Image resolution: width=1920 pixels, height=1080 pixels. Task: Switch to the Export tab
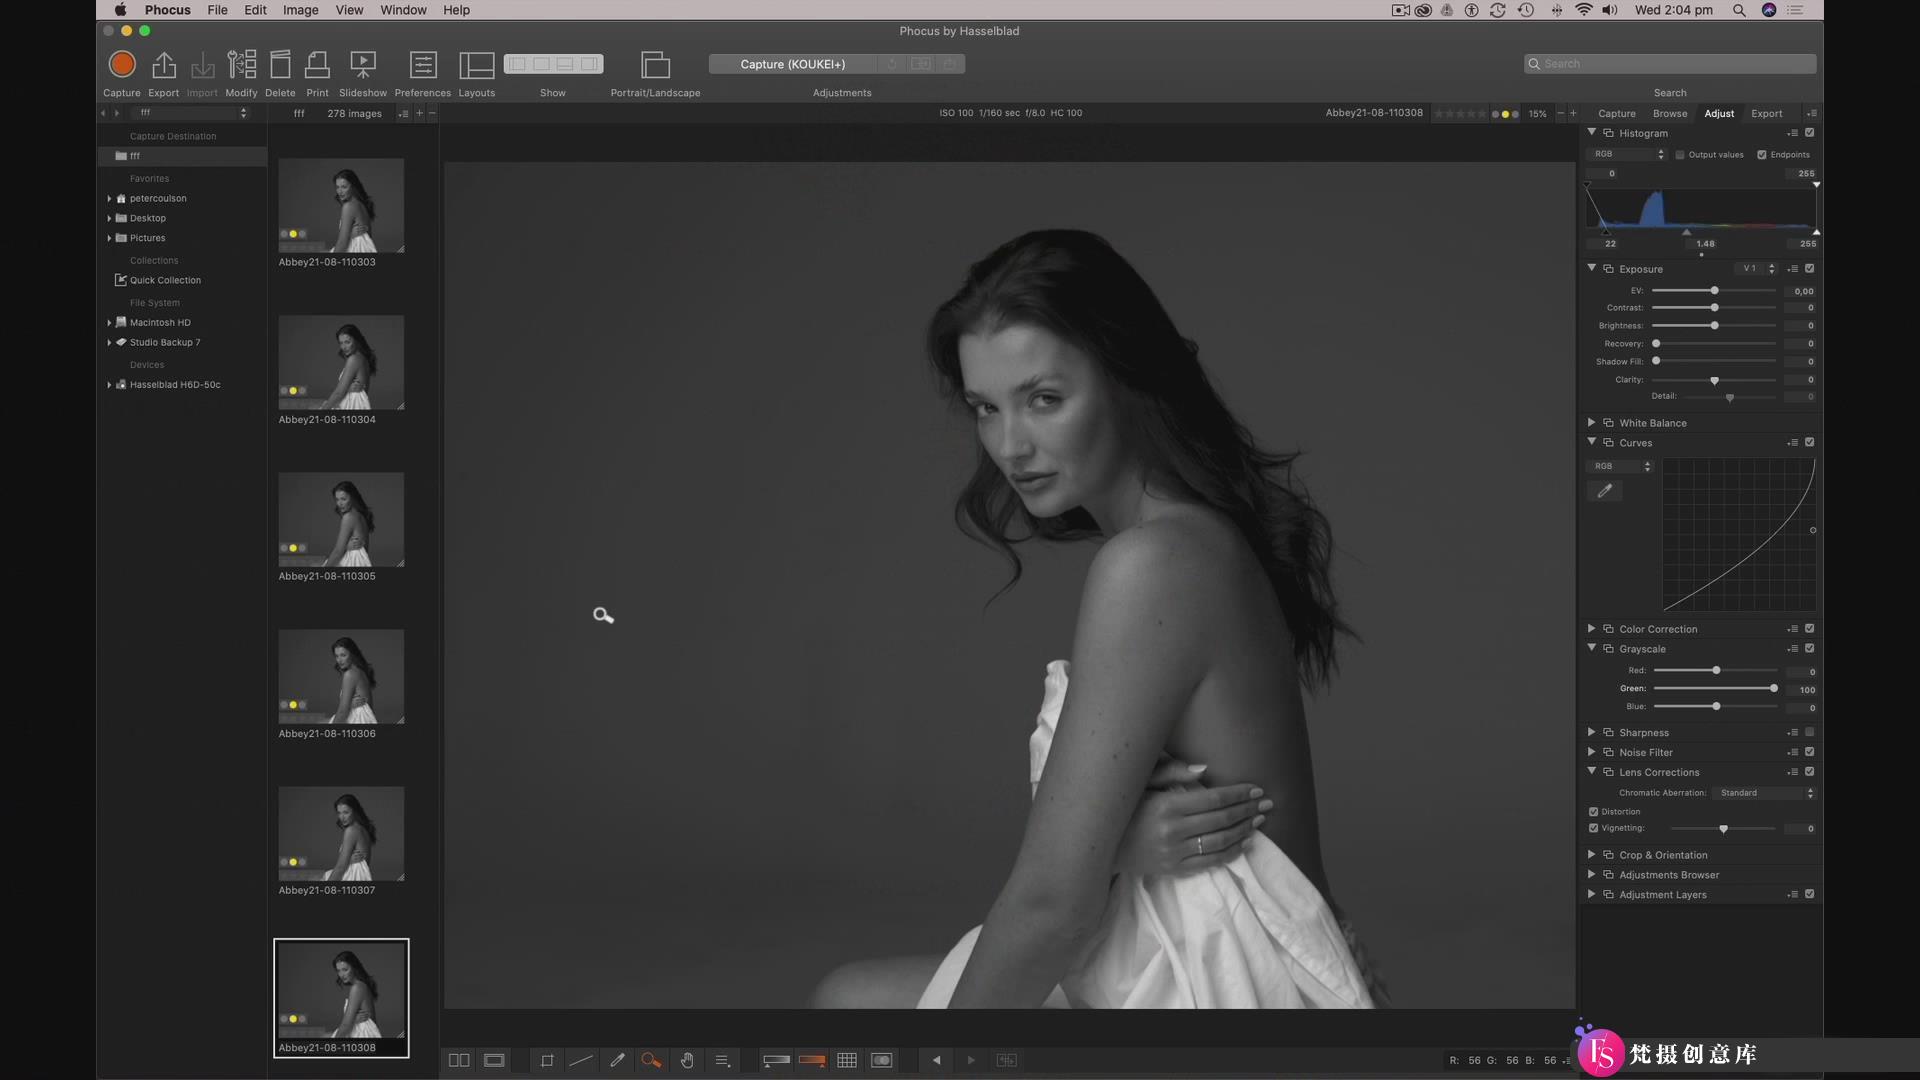(x=1767, y=113)
